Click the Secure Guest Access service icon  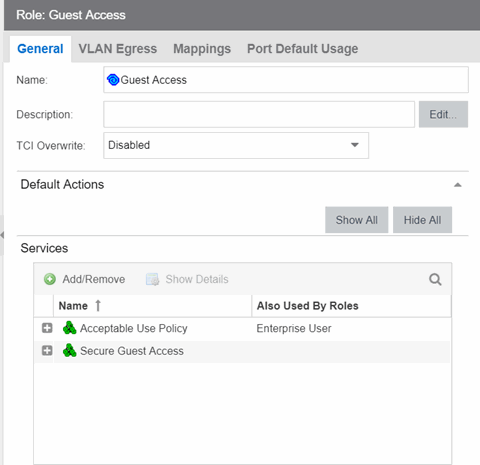[69, 350]
